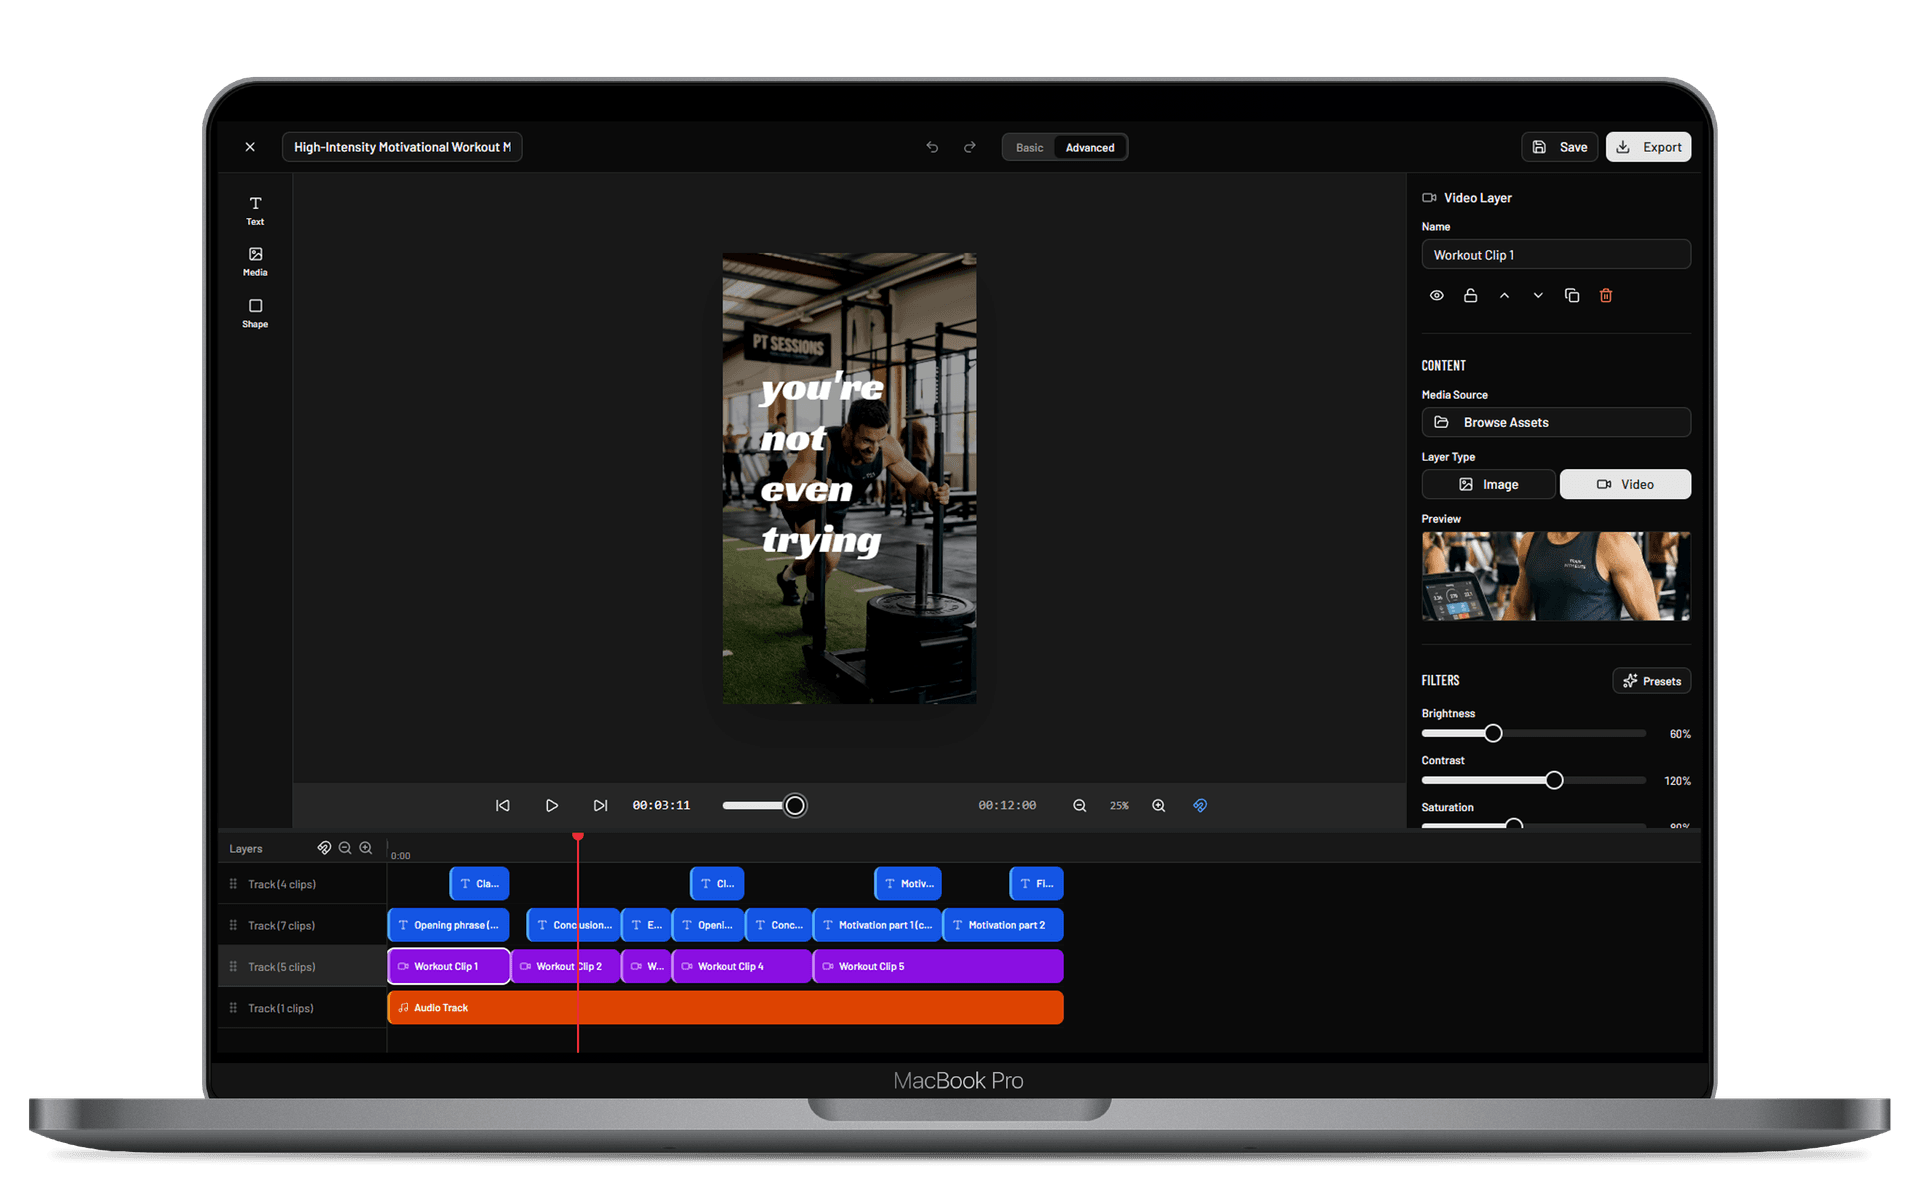Duplicate the Workout Clip 1 layer
1920x1188 pixels.
click(1571, 295)
